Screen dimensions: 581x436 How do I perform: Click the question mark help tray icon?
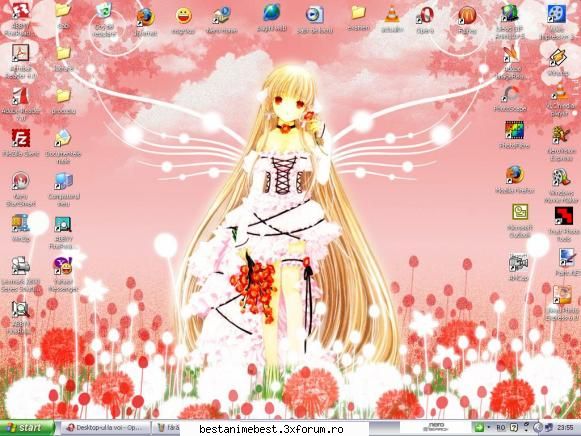tap(514, 427)
